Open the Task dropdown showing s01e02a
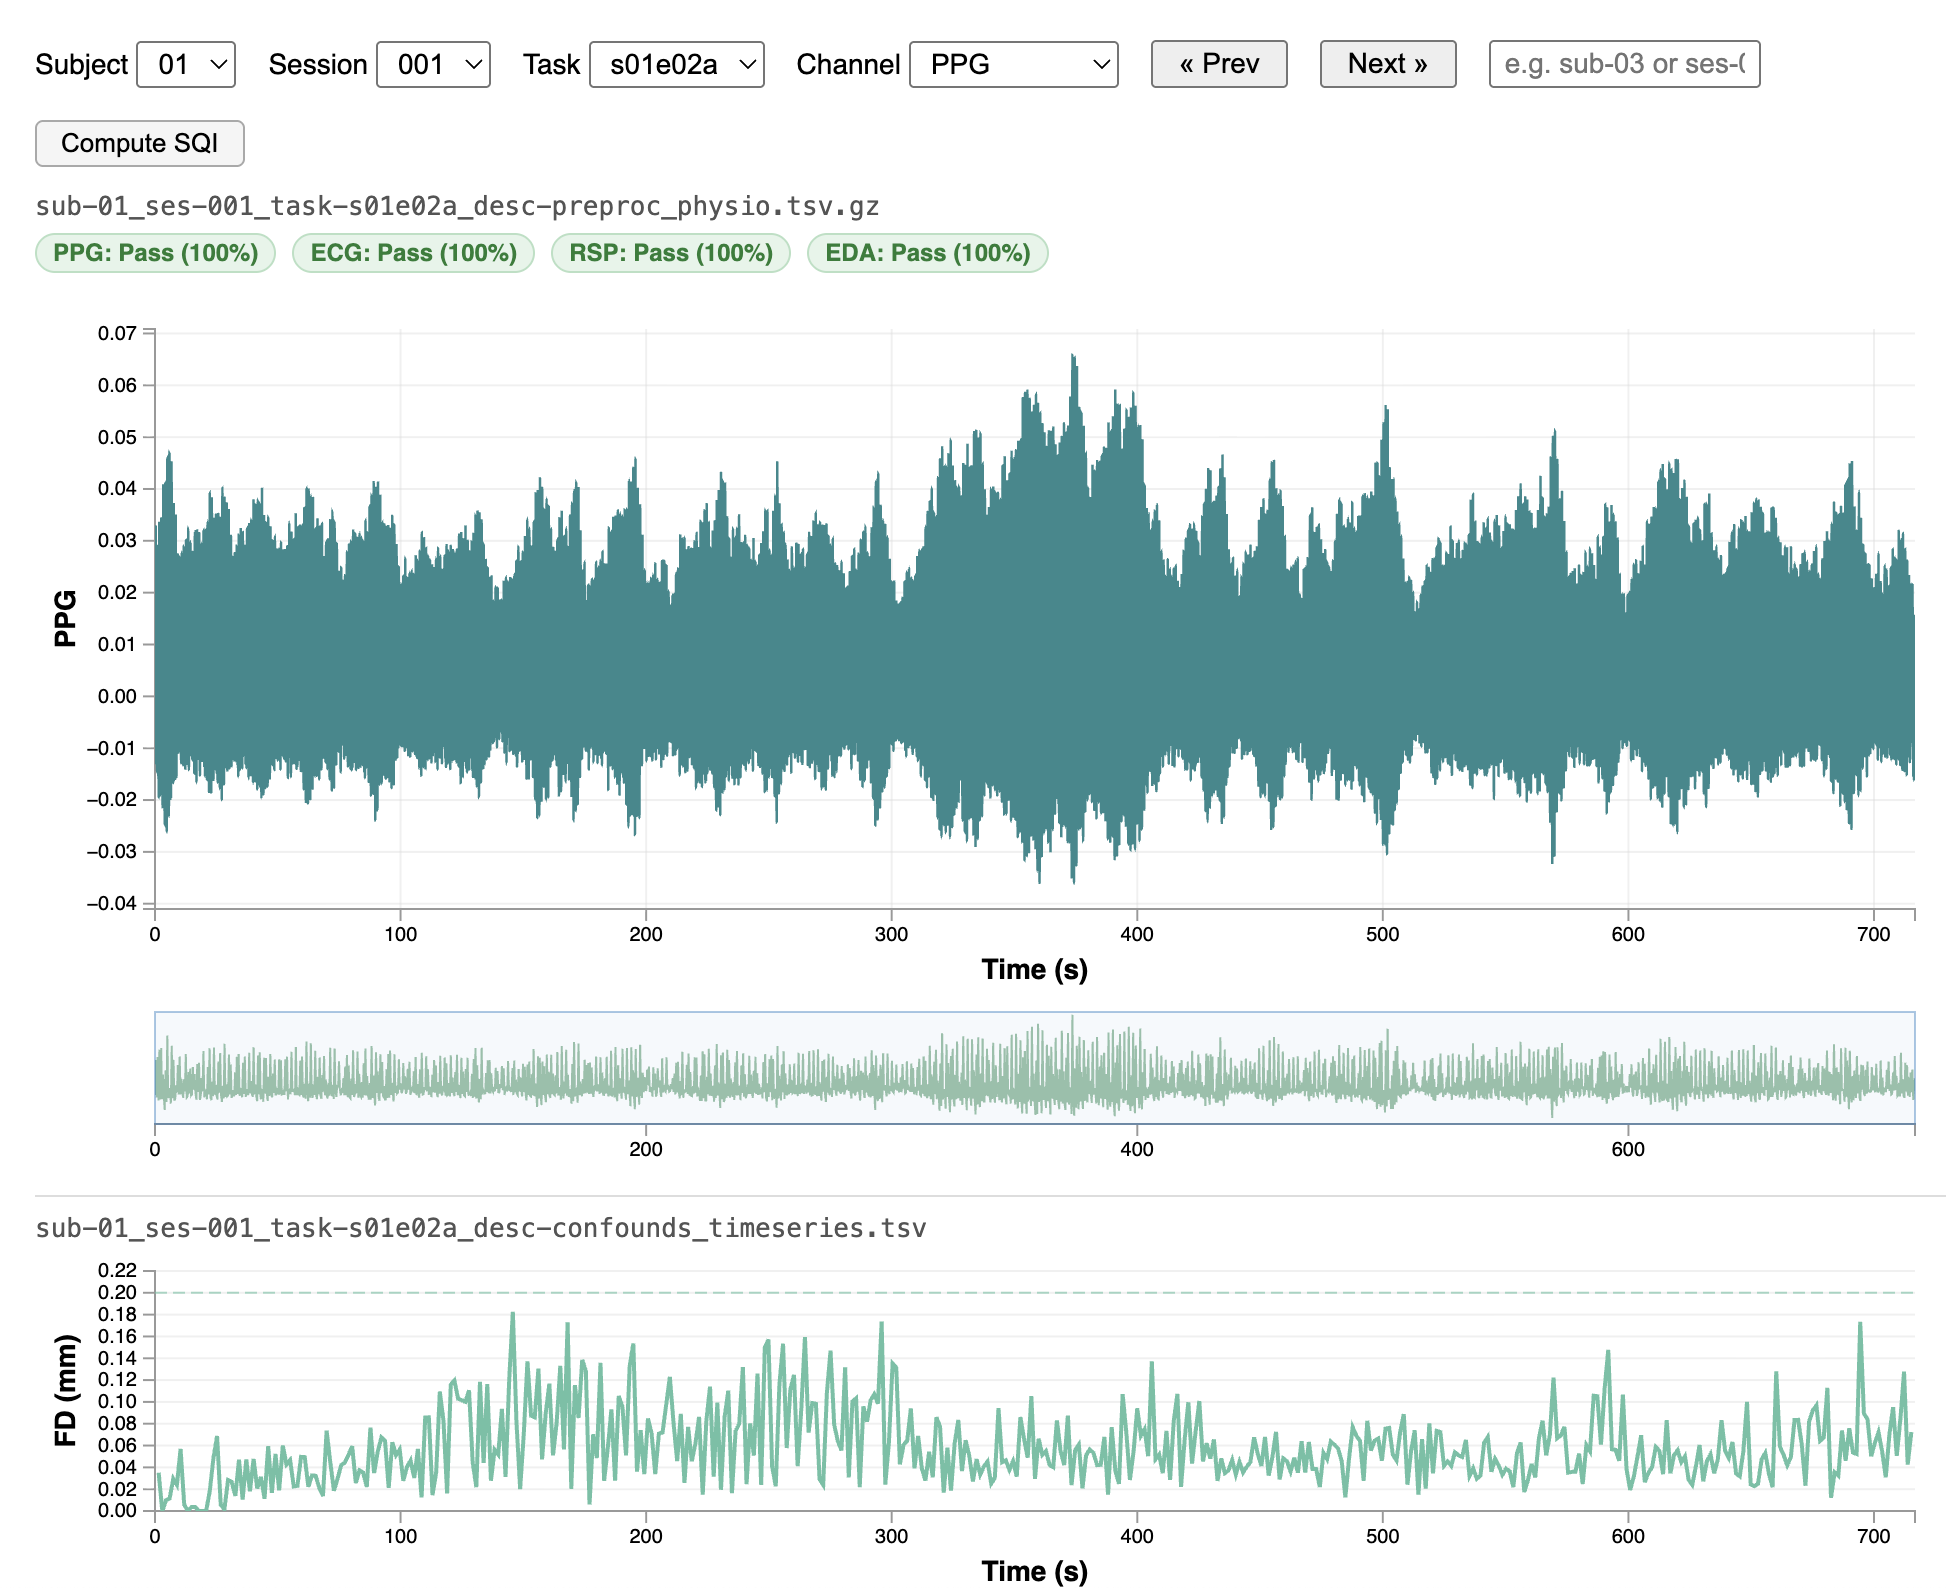The width and height of the screenshot is (1946, 1588). [676, 65]
